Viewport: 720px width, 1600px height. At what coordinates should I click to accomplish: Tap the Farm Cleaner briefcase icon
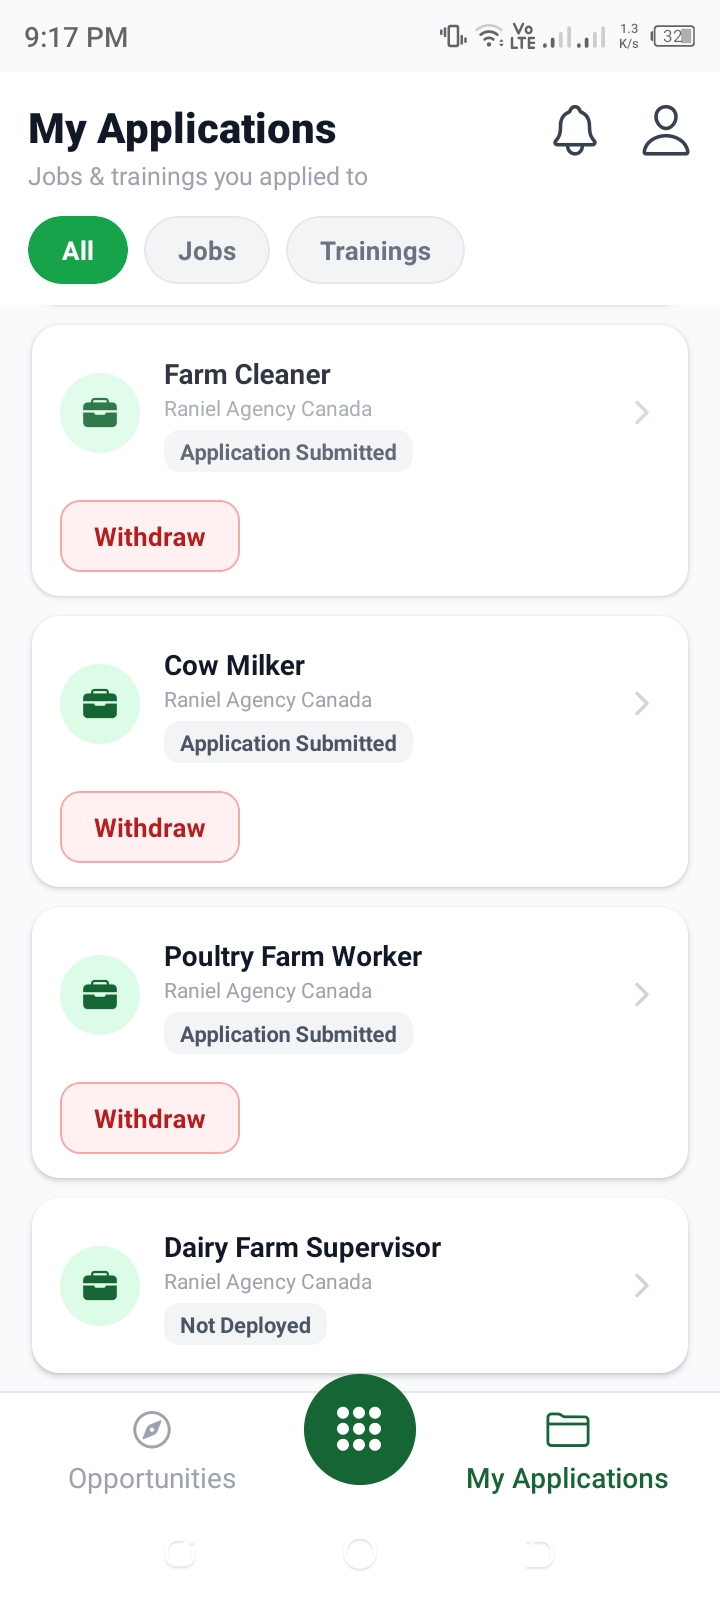click(x=100, y=413)
